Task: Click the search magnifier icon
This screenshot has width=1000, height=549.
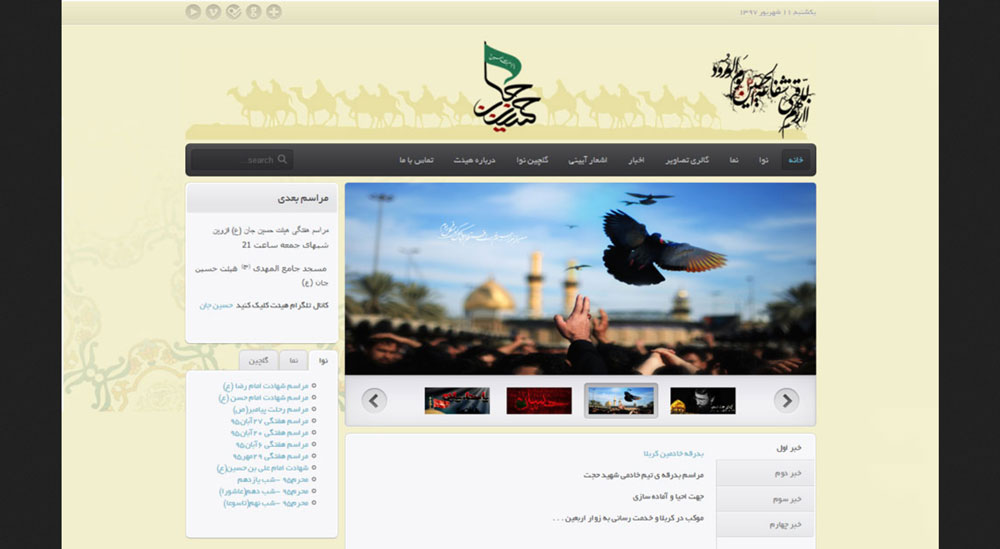Action: click(x=283, y=159)
